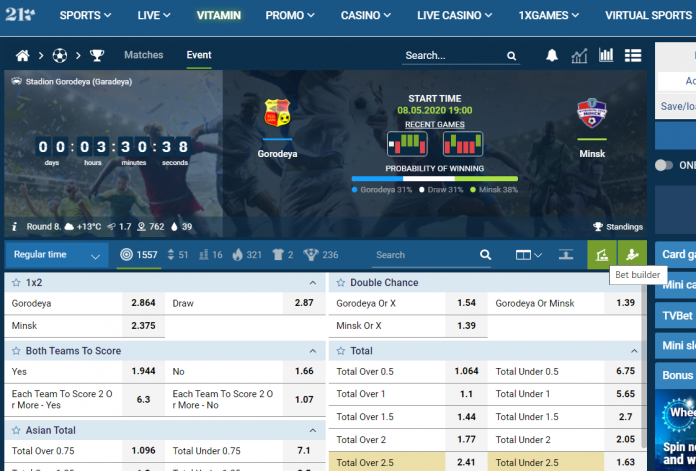
Task: Favorite Both Teams To Score star
Action: (16, 351)
